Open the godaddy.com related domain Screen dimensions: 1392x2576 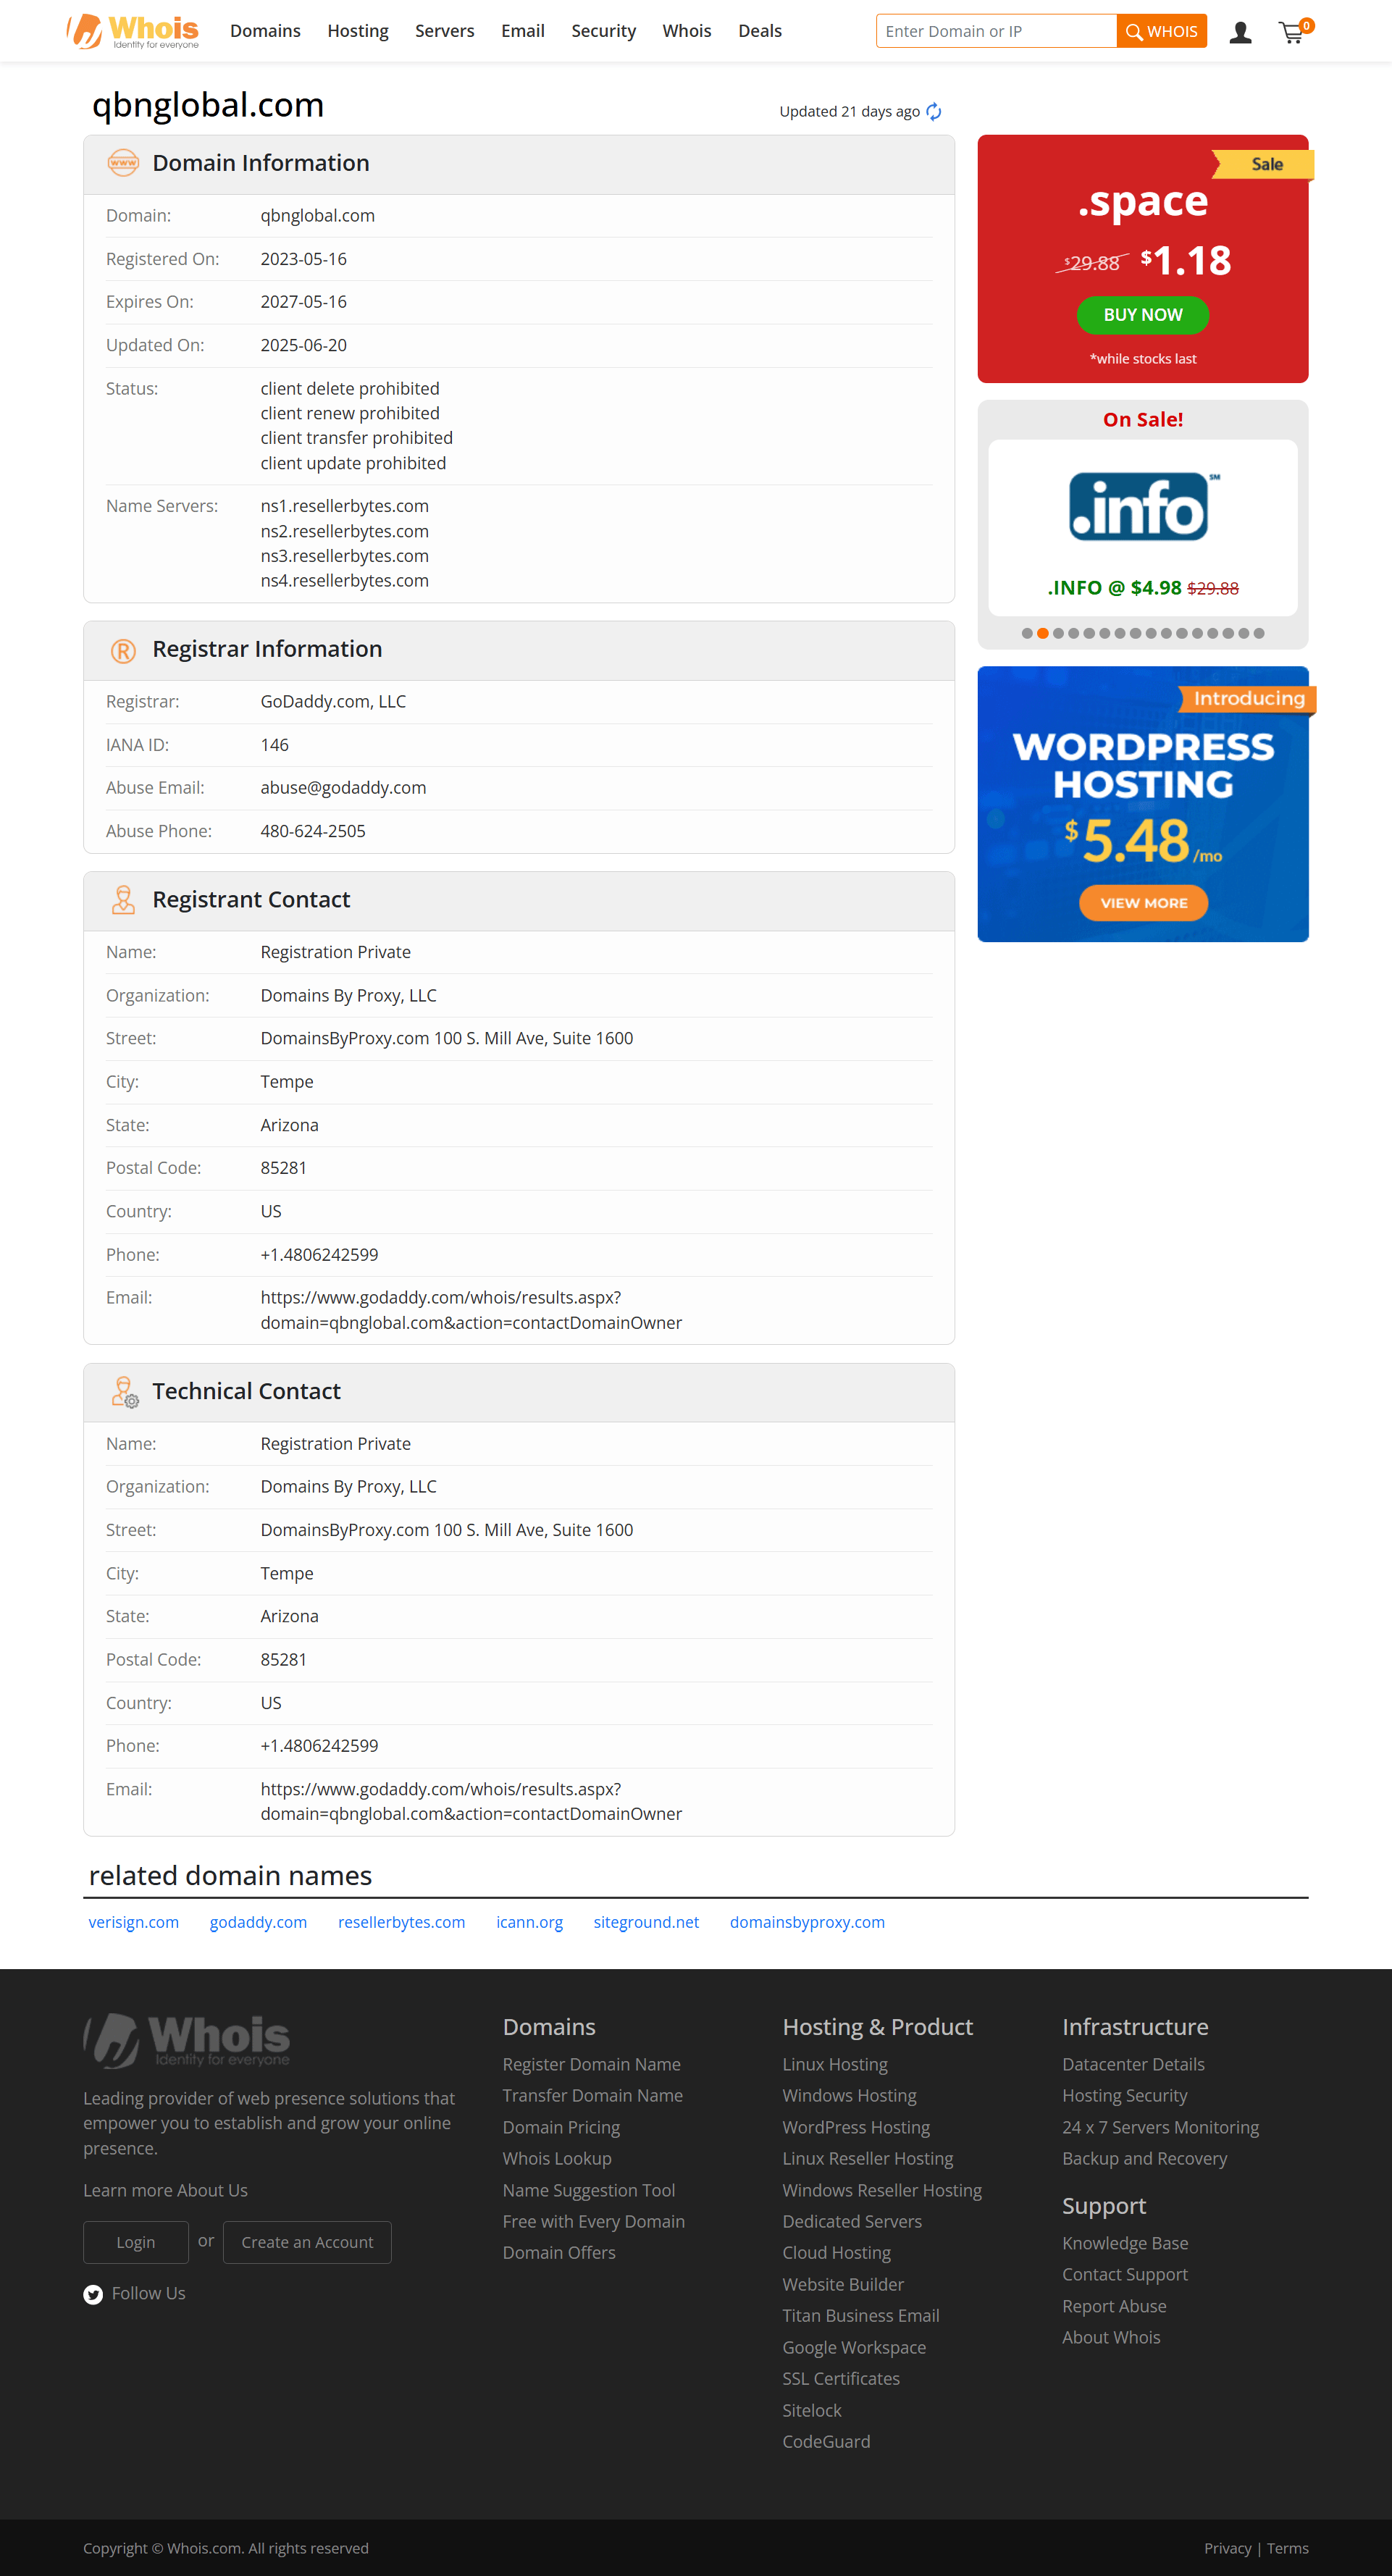[258, 1922]
